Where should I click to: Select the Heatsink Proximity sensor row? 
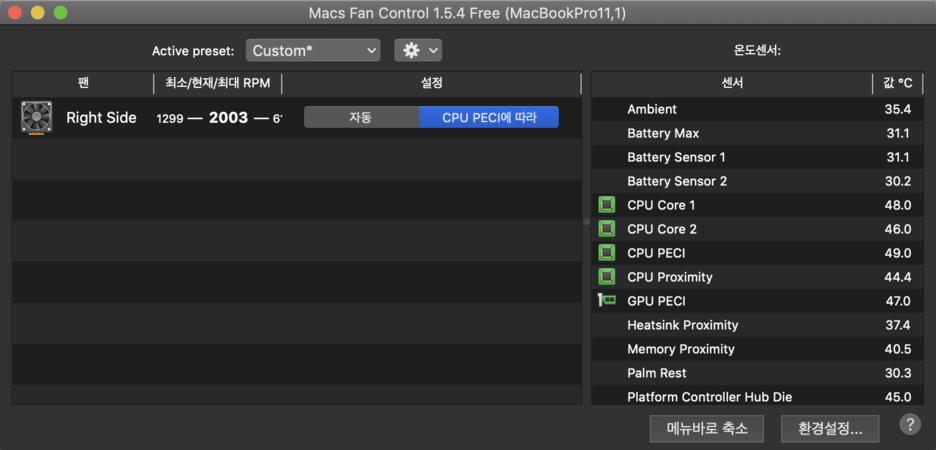coord(757,325)
